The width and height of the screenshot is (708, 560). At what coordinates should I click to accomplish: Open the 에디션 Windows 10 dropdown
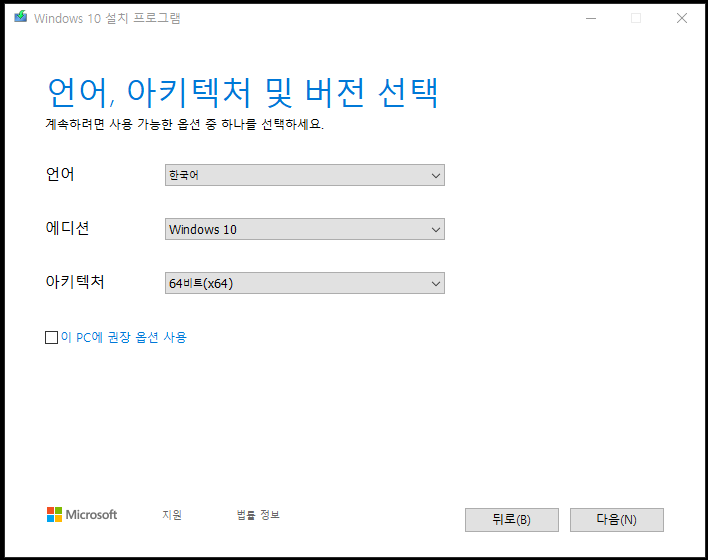point(305,229)
